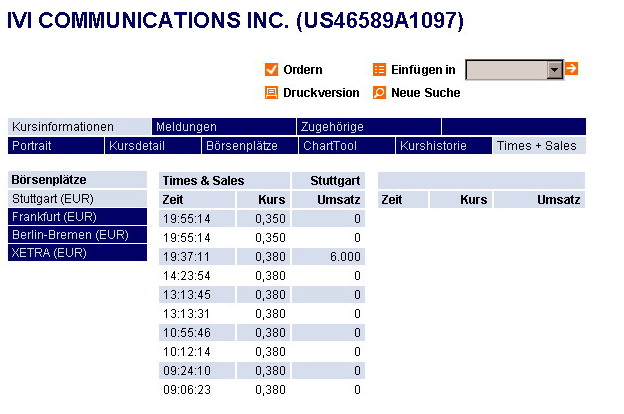Choose Frankfurt (EUR) exchange
Screen dimensions: 624x414
tap(52, 216)
